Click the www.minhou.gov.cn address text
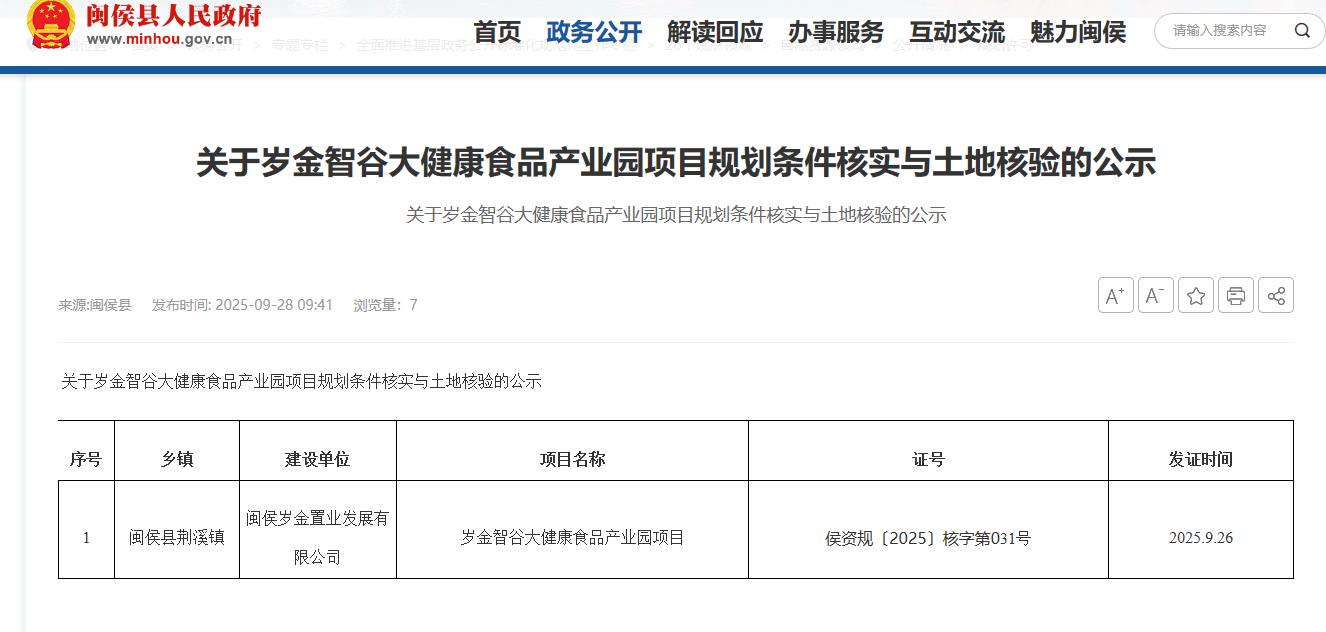Screen dimensions: 1326x632 point(160,40)
